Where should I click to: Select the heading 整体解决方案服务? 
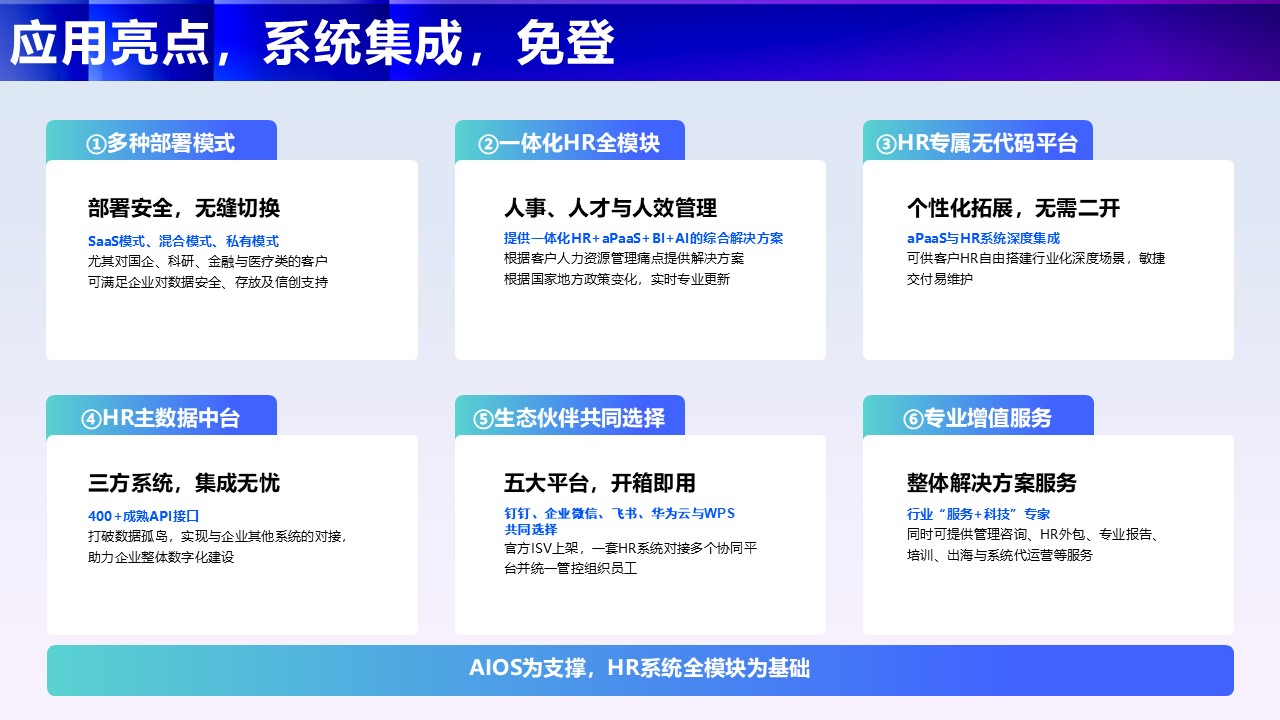click(991, 483)
